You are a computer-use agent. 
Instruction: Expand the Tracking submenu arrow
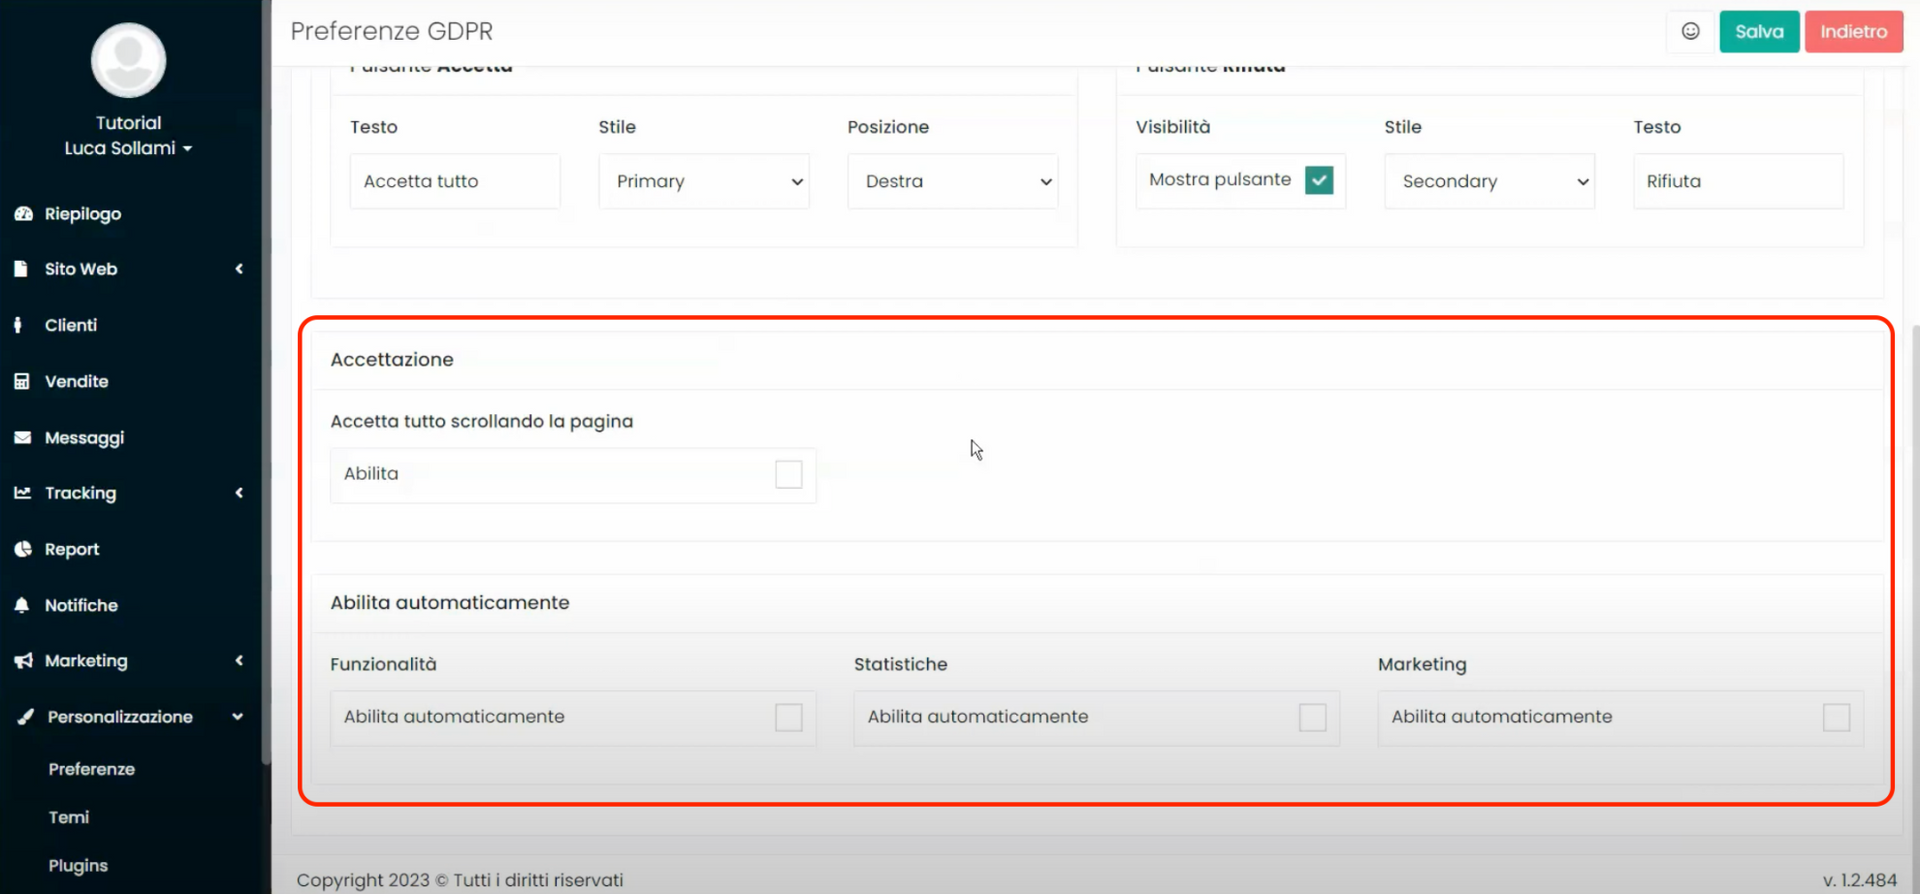pyautogui.click(x=239, y=493)
